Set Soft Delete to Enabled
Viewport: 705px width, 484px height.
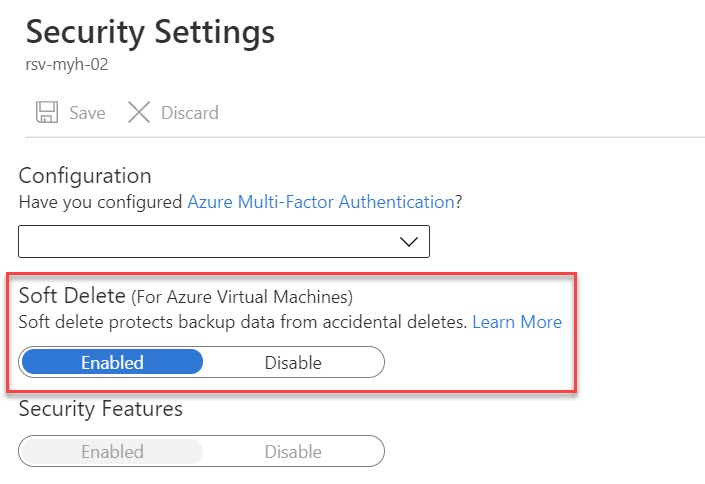click(x=112, y=362)
